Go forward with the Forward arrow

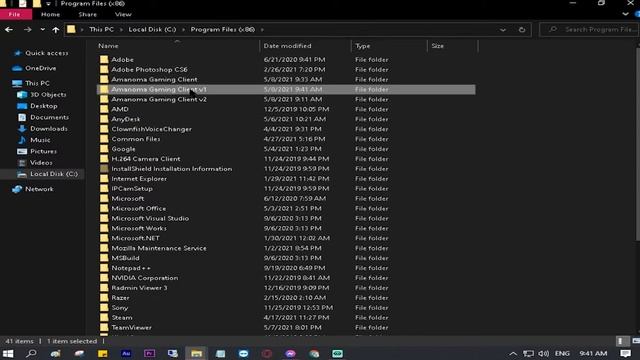coord(27,29)
